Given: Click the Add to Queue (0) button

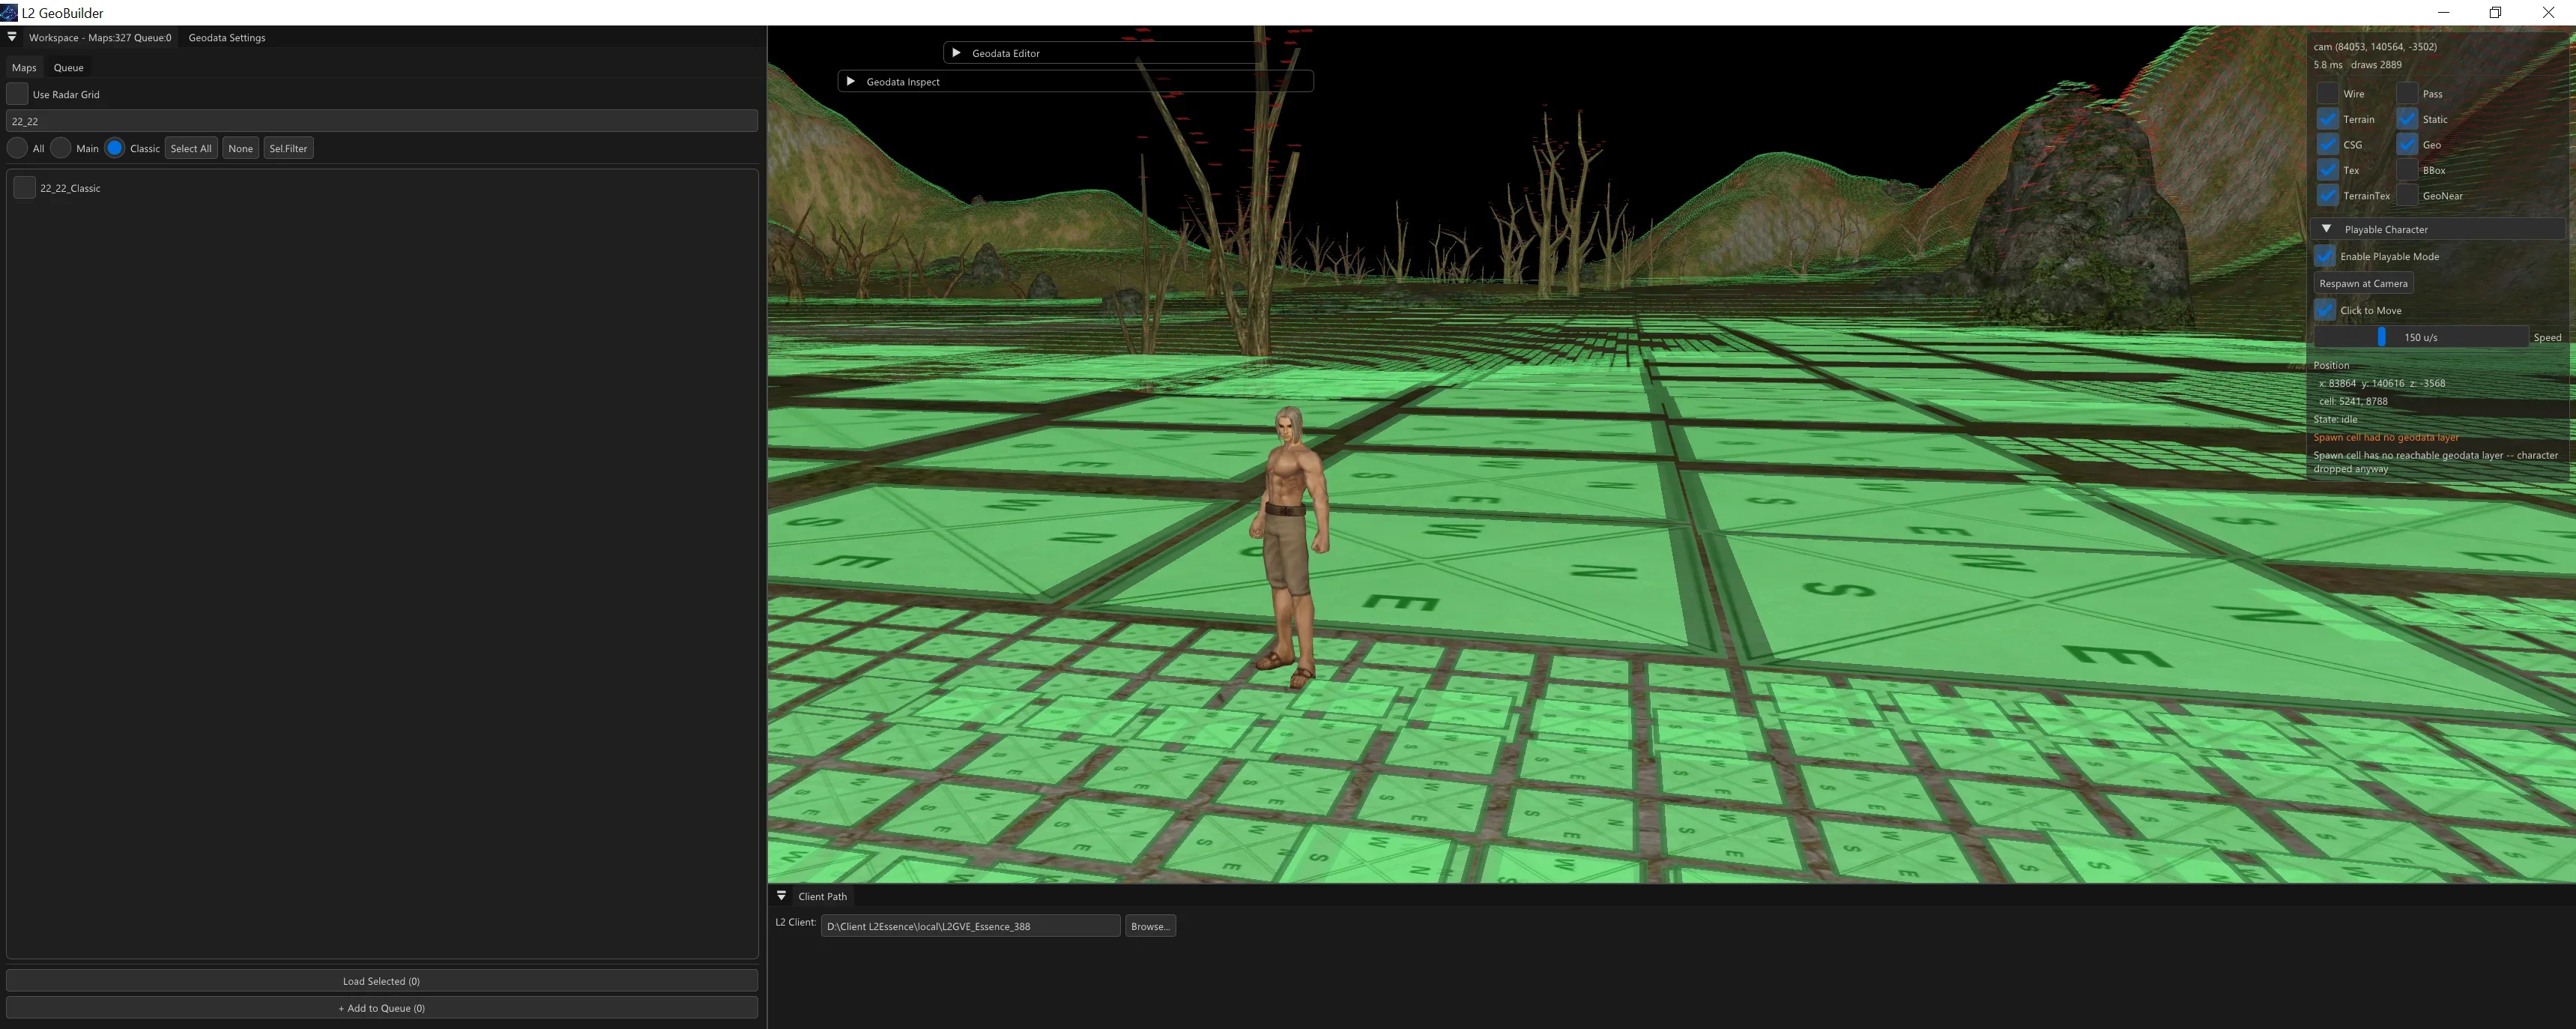Looking at the screenshot, I should click(x=381, y=1008).
